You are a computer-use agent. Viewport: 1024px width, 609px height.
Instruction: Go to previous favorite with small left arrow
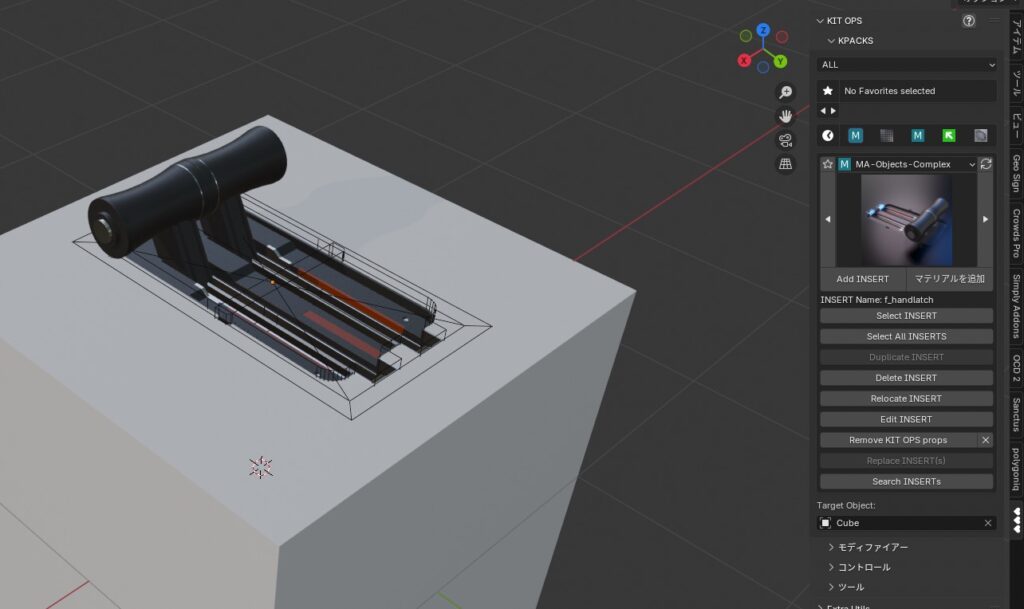823,111
